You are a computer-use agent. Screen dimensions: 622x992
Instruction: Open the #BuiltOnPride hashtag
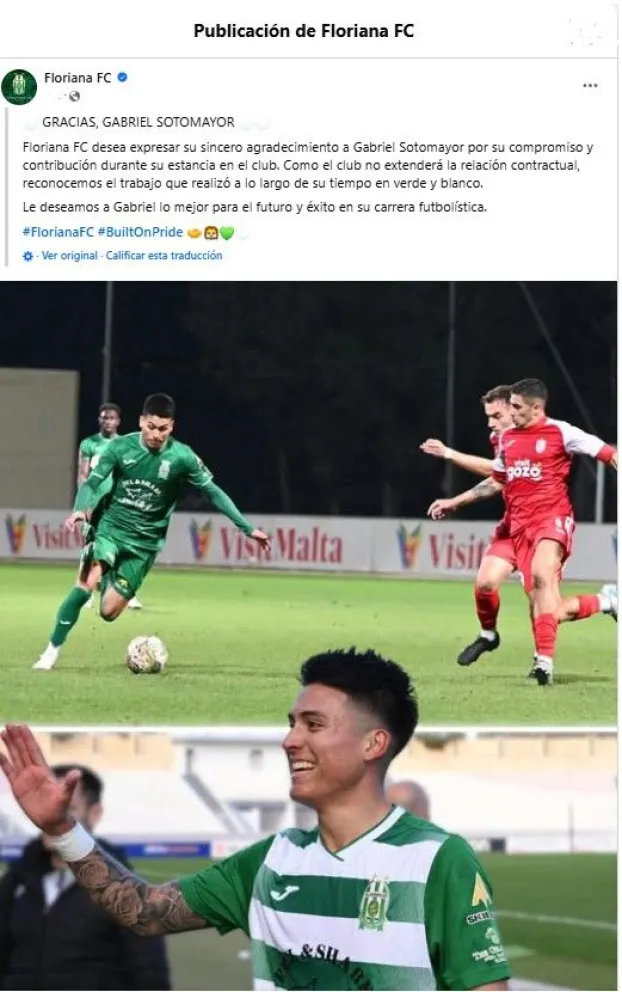click(x=140, y=232)
